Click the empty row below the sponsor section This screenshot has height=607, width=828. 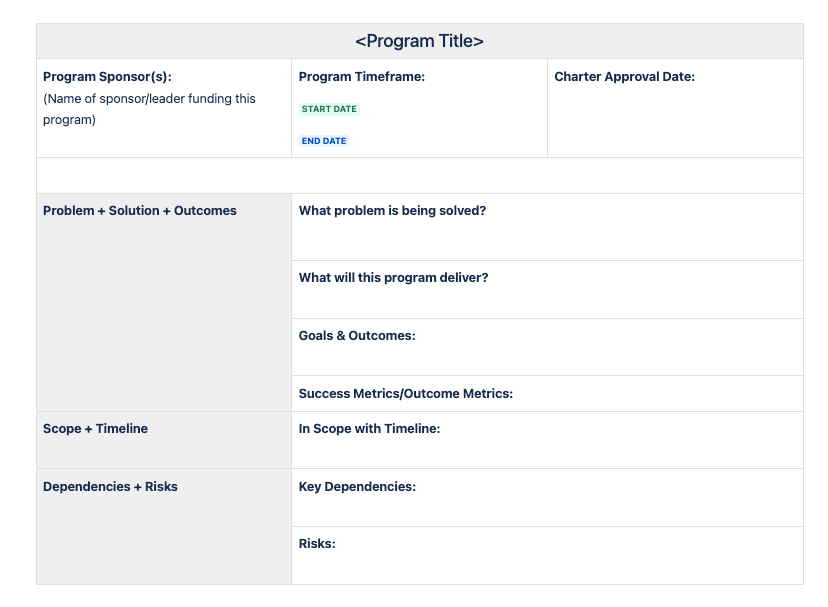[x=419, y=175]
